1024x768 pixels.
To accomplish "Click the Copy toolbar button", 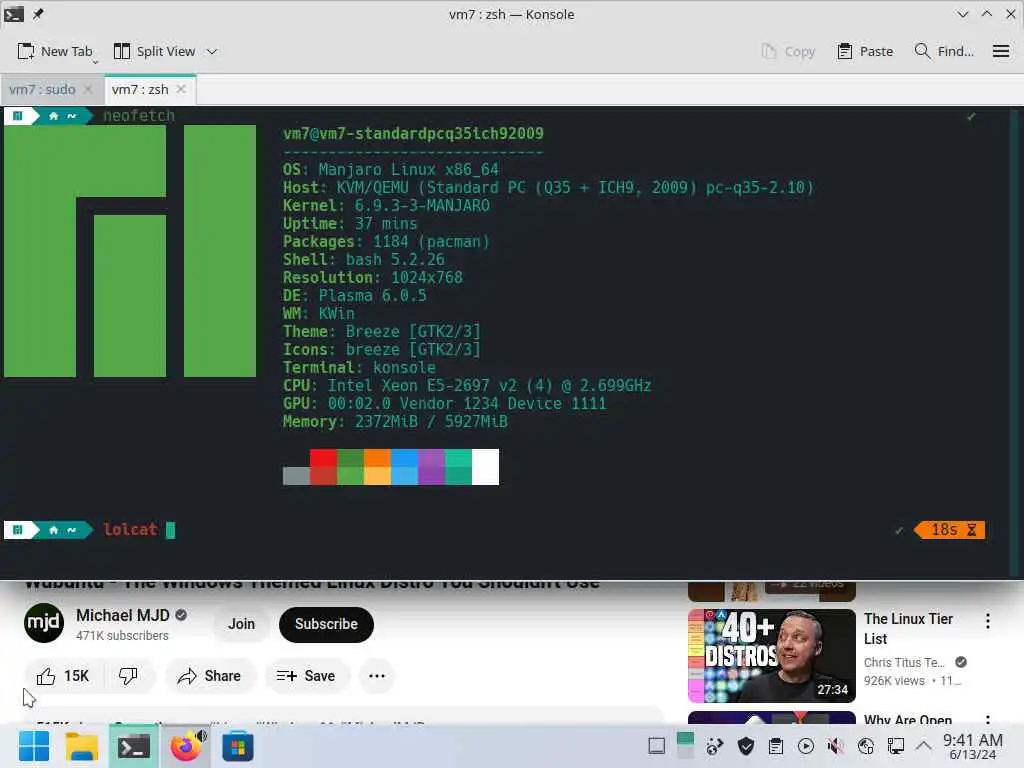I will [x=788, y=52].
